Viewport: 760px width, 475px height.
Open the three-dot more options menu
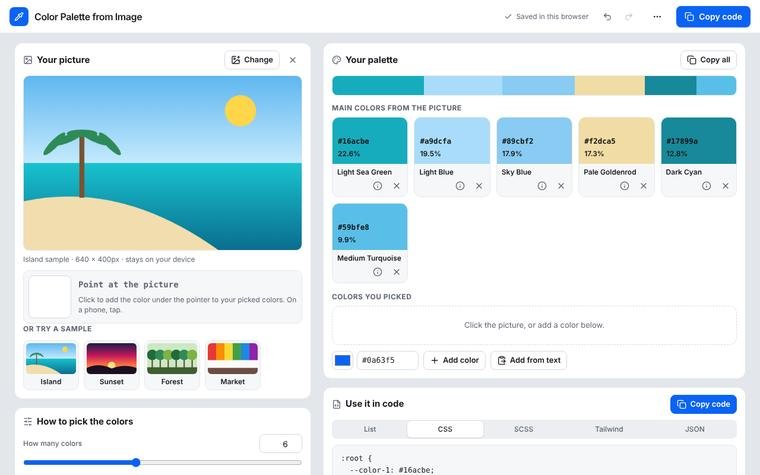tap(657, 16)
